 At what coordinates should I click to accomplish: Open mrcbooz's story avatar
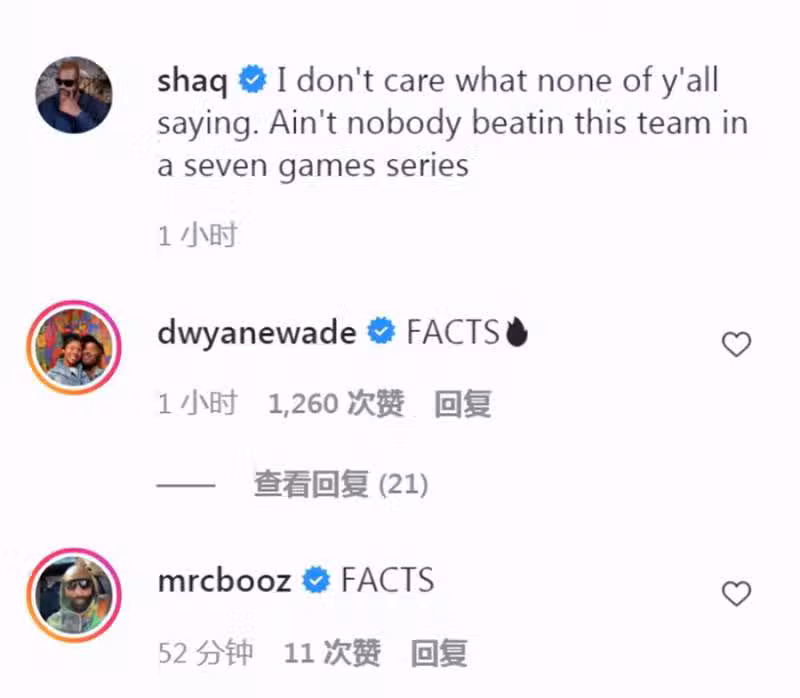[x=74, y=595]
